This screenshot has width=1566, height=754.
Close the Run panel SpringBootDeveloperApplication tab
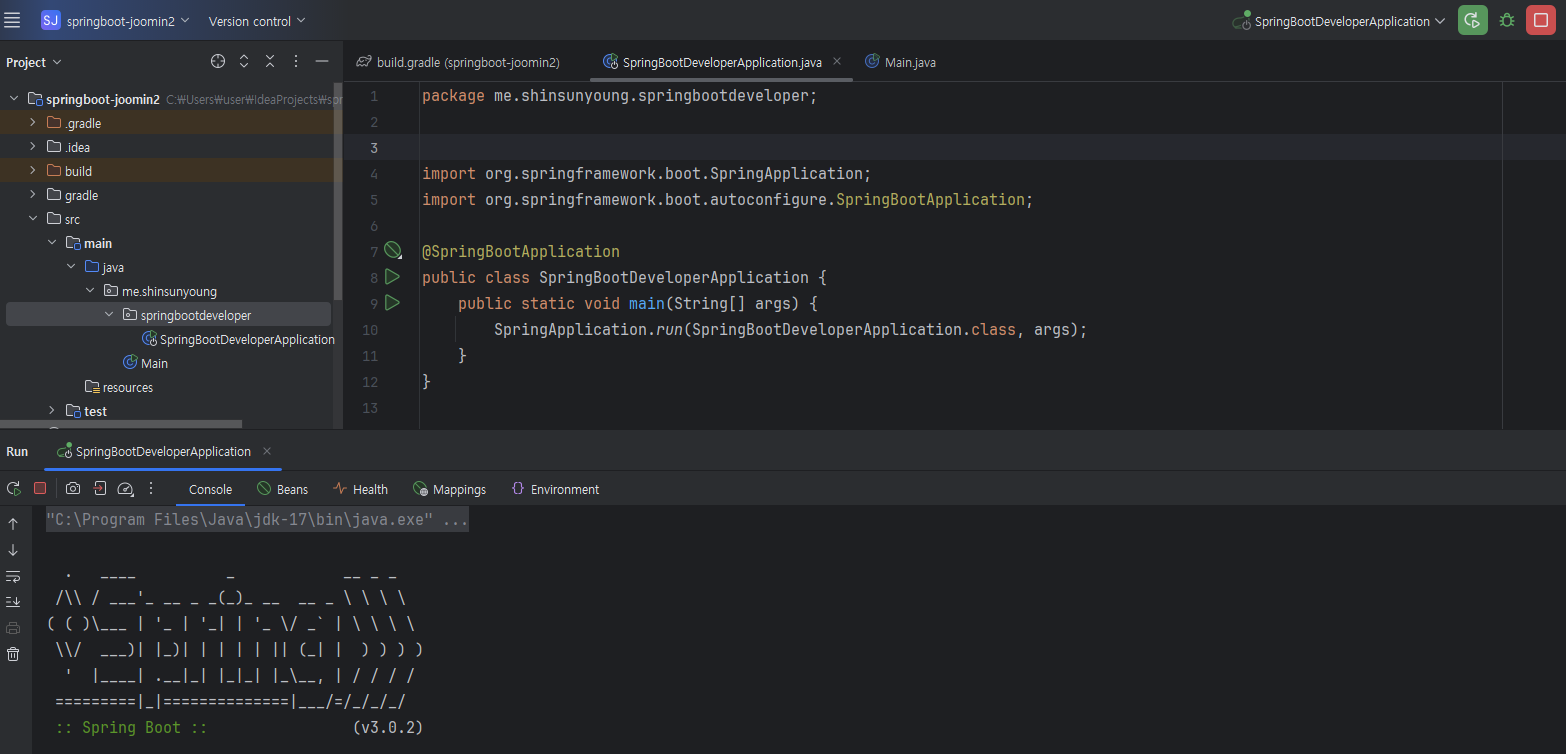coord(267,451)
